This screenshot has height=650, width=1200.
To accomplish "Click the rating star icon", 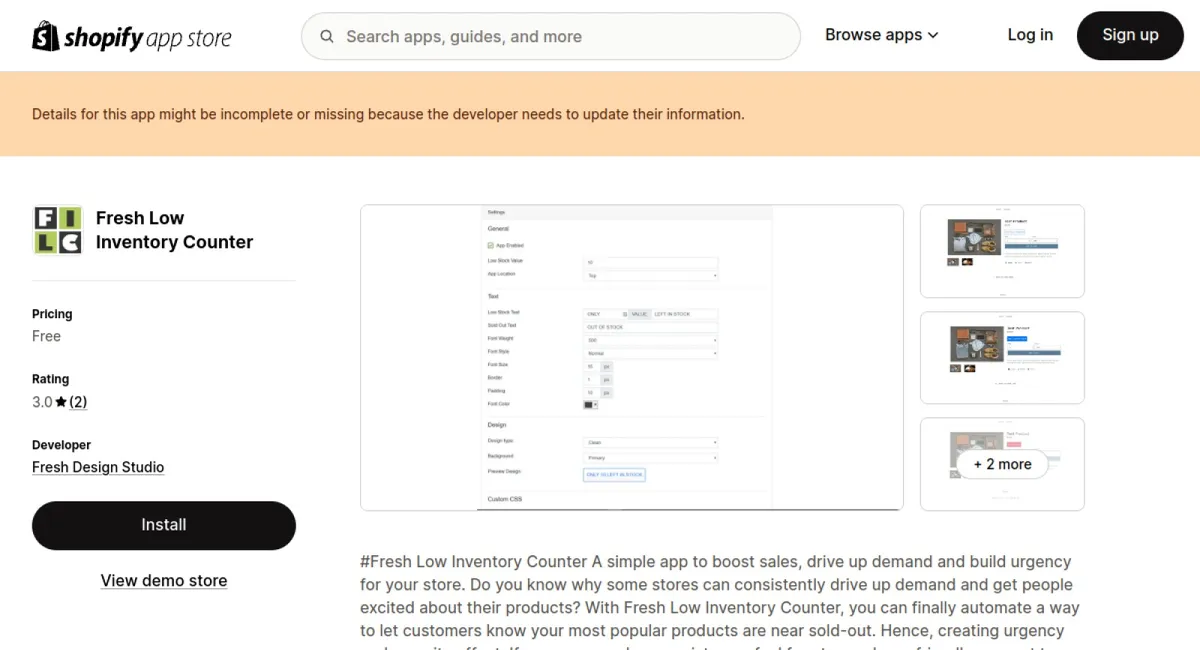I will (x=61, y=402).
